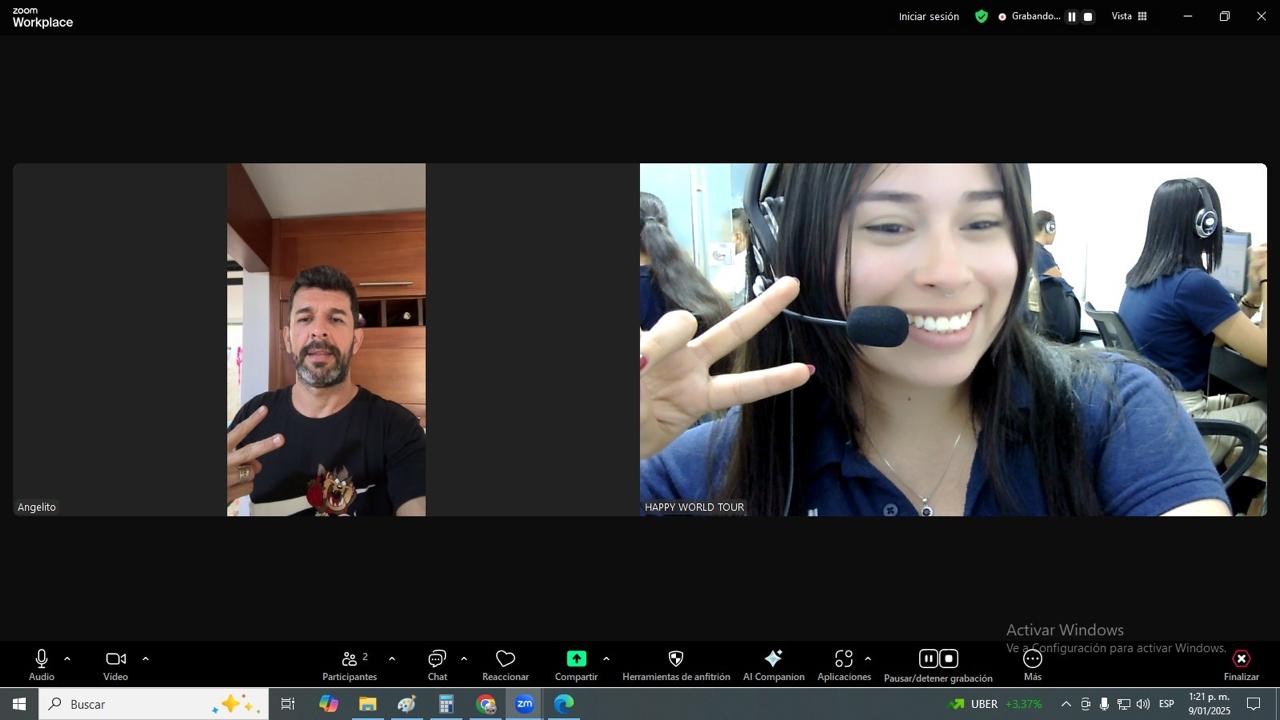The image size is (1280, 720).
Task: Click the Meet Now tray icon
Action: pos(1085,704)
